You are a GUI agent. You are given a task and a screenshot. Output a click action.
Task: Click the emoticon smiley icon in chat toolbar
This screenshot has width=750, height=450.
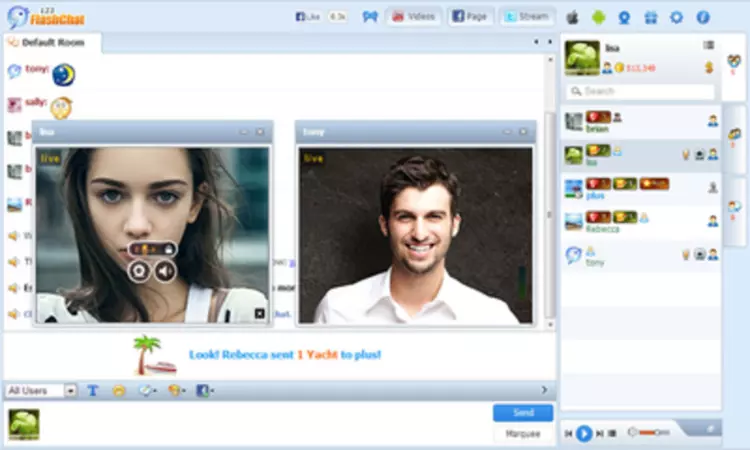tap(119, 391)
